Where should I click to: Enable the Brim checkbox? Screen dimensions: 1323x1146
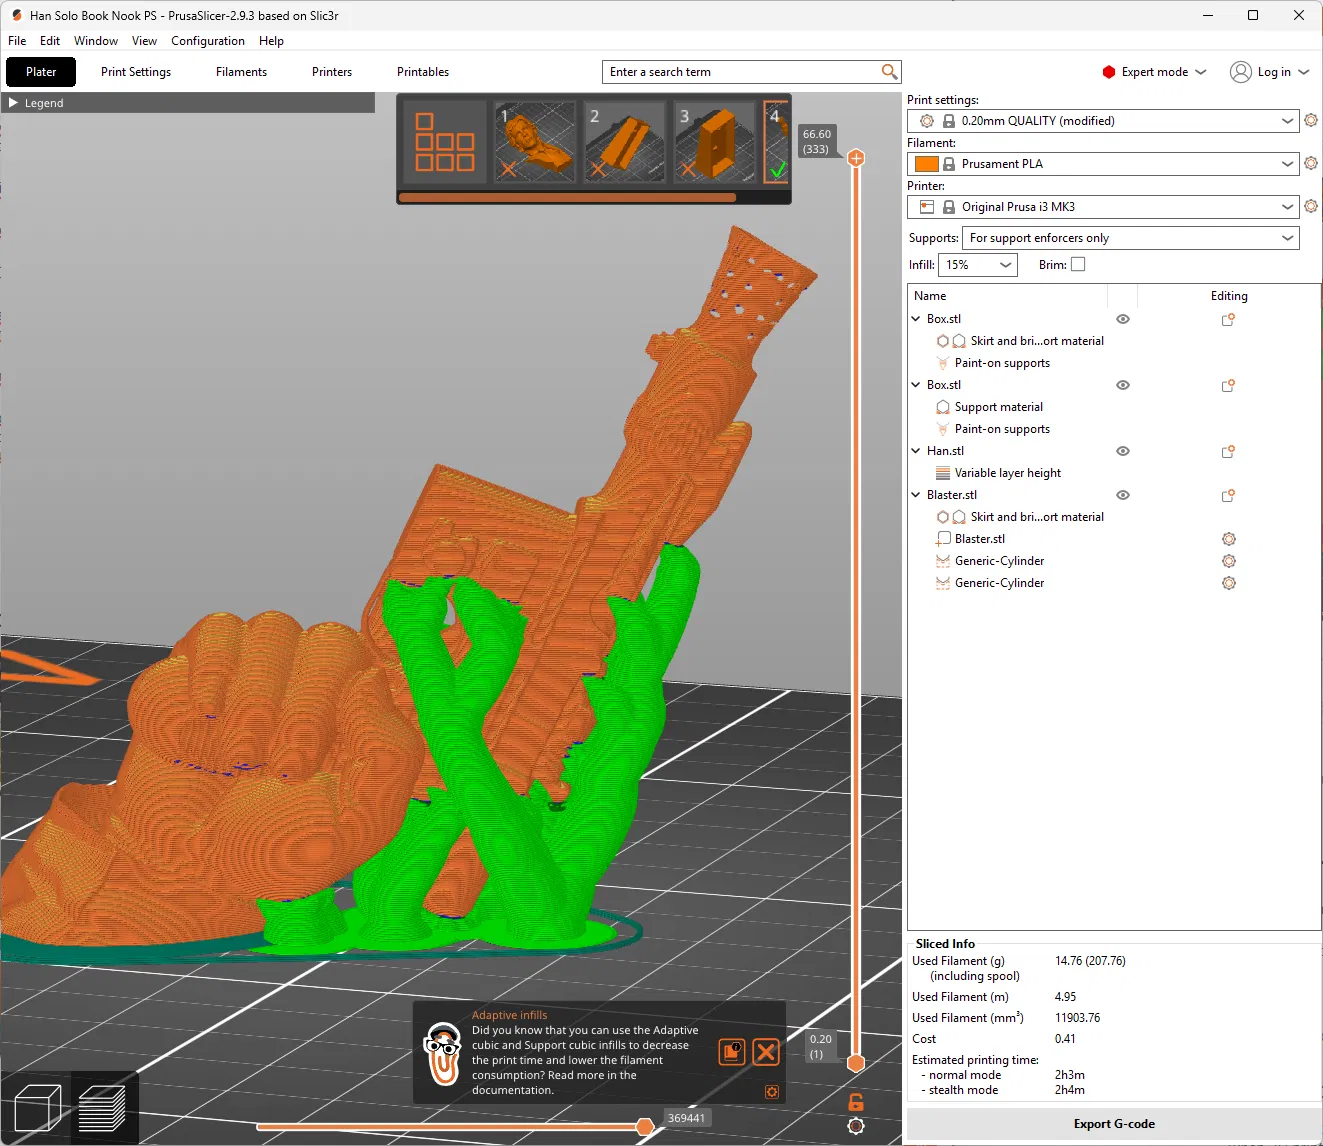[x=1078, y=265]
